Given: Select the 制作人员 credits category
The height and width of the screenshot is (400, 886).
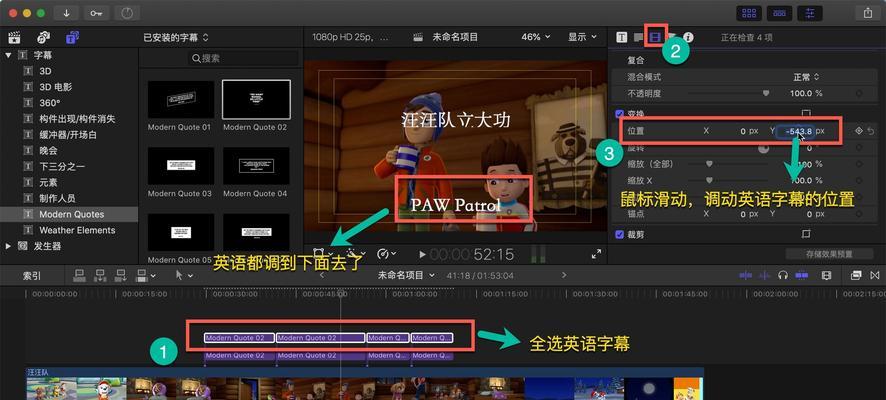Looking at the screenshot, I should [57, 198].
